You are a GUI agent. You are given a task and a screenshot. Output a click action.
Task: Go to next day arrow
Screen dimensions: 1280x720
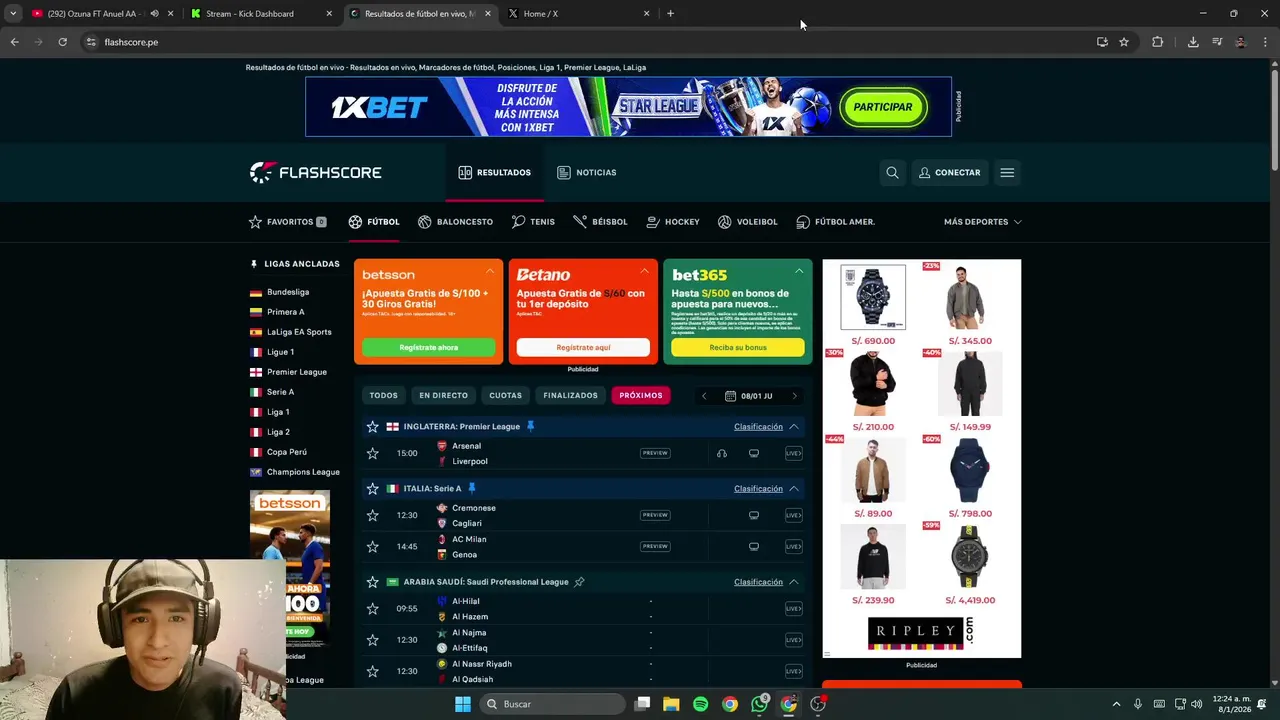pyautogui.click(x=795, y=396)
